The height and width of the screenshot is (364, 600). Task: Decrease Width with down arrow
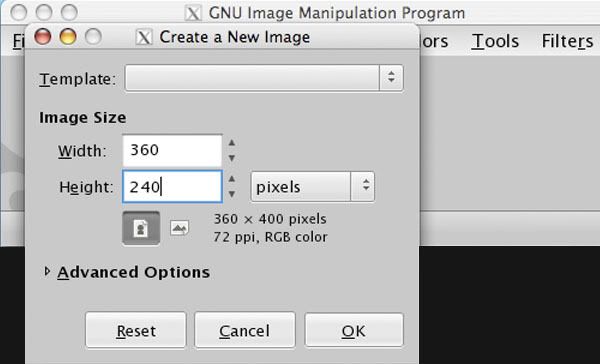point(232,158)
